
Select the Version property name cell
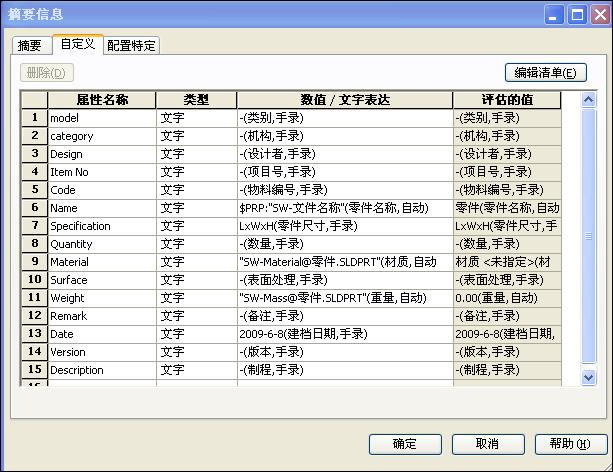tap(102, 352)
